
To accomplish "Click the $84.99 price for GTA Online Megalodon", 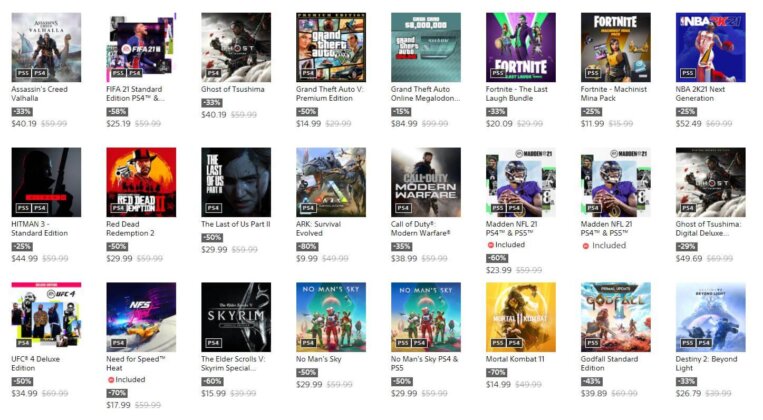I will [404, 124].
